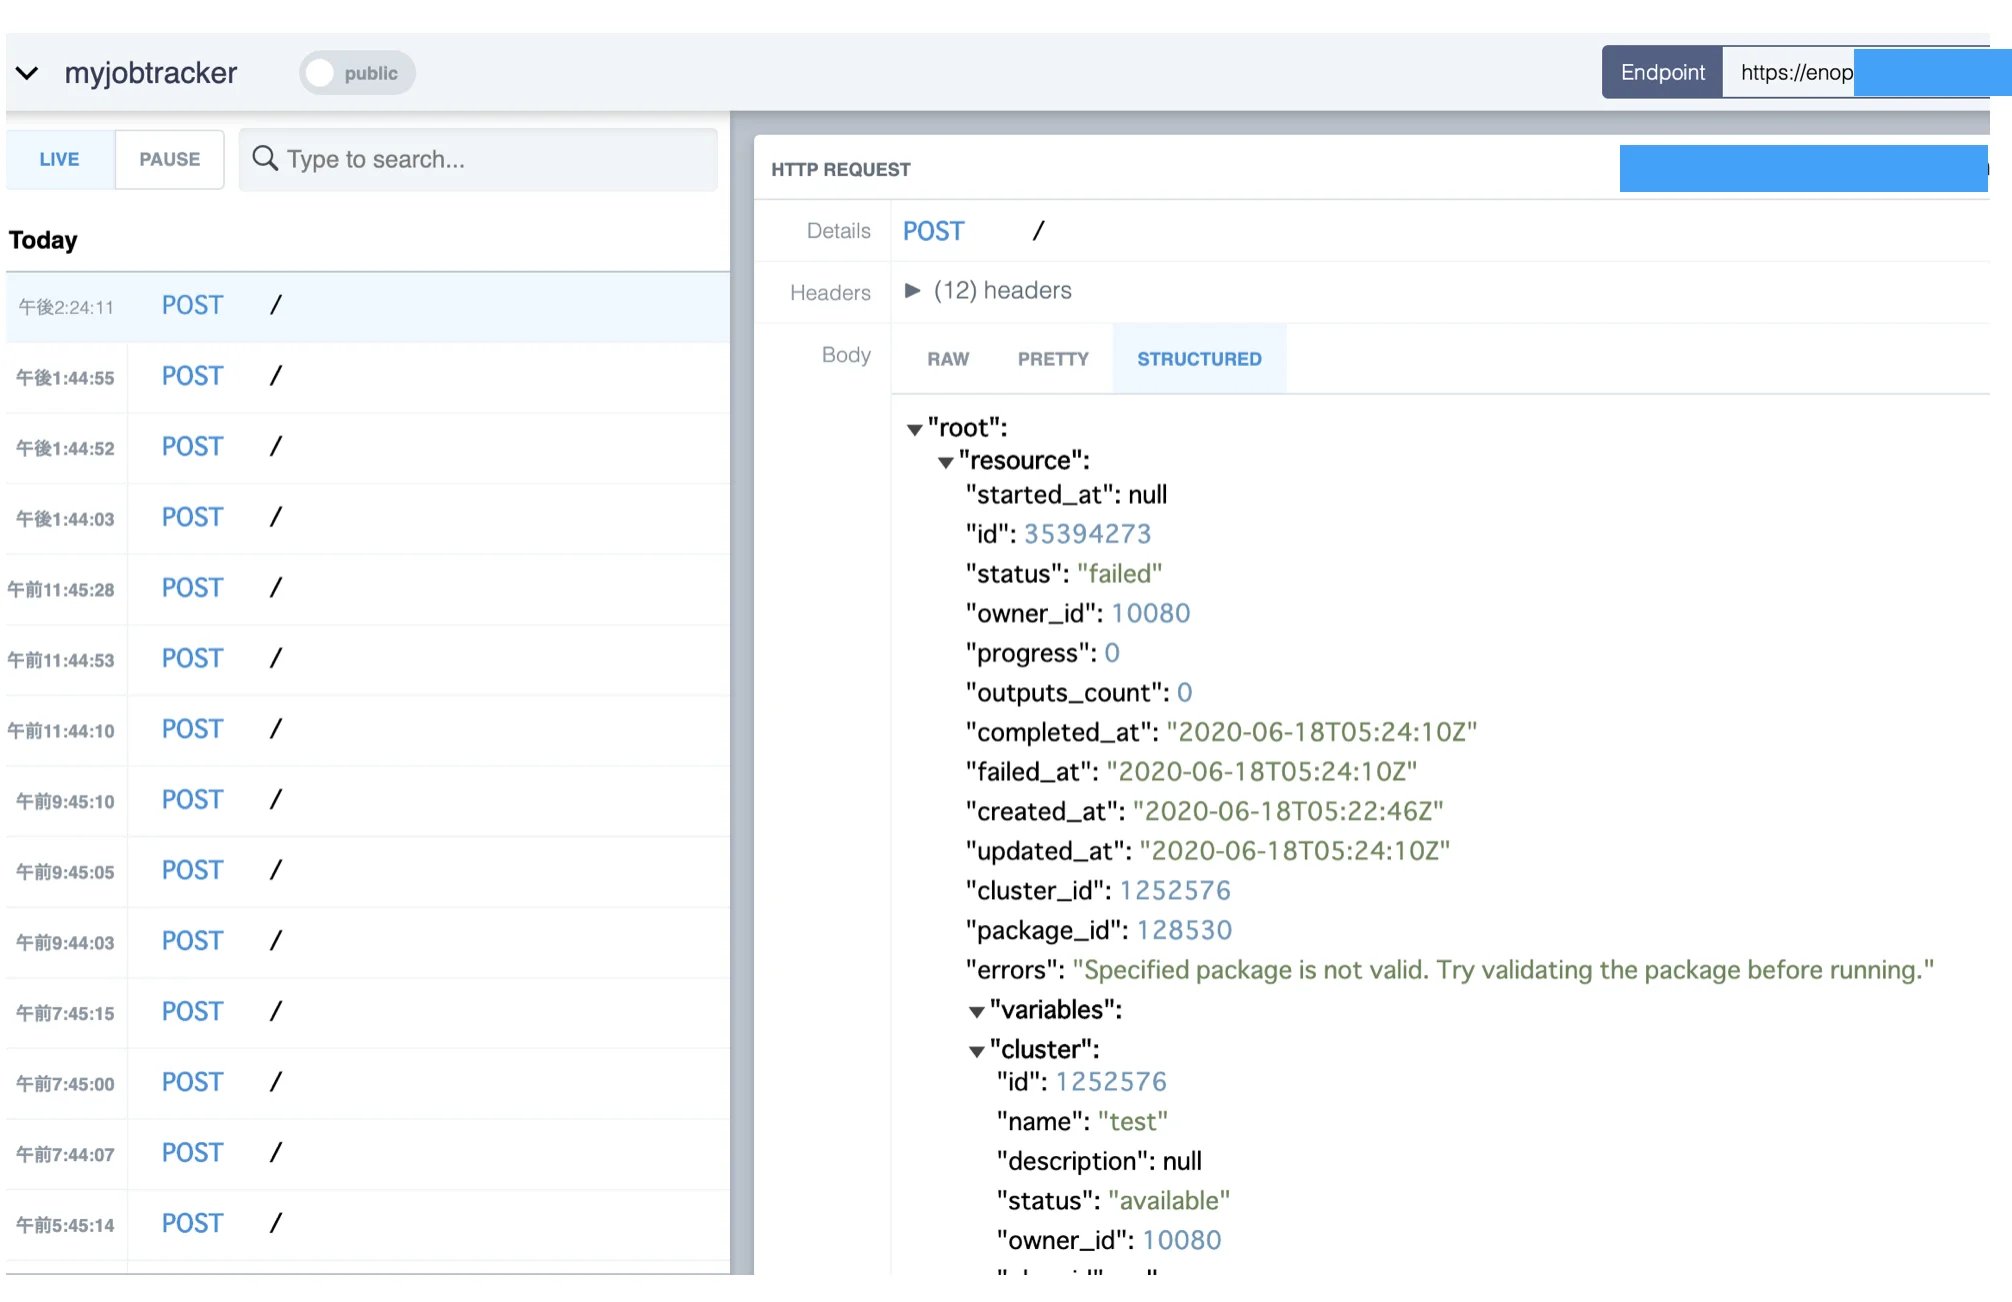Toggle the public switch
Screen dimensions: 2012x1302
[357, 73]
